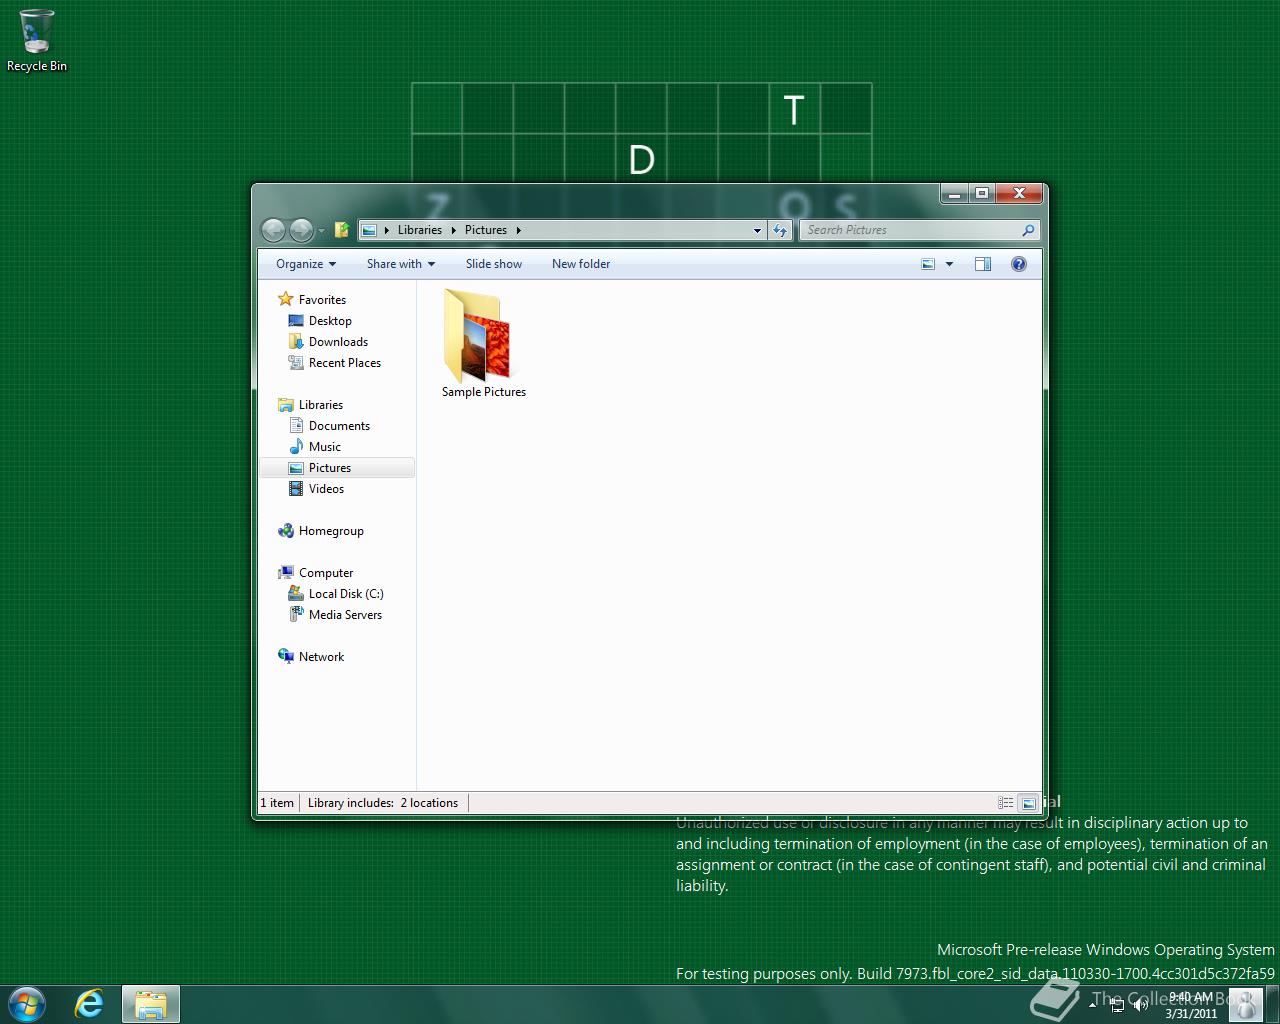Image resolution: width=1280 pixels, height=1024 pixels.
Task: Expand the address bar history dropdown
Action: point(757,230)
